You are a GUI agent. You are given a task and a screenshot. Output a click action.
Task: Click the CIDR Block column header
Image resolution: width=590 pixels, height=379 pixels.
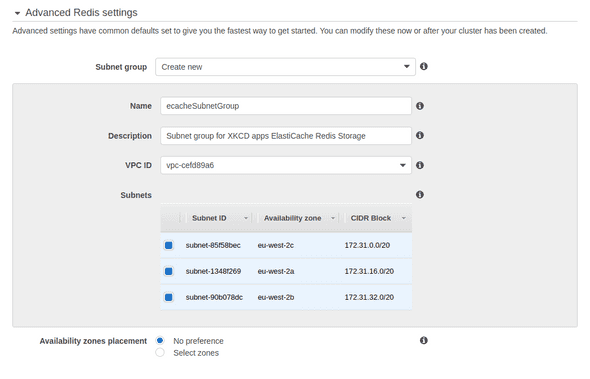(371, 218)
